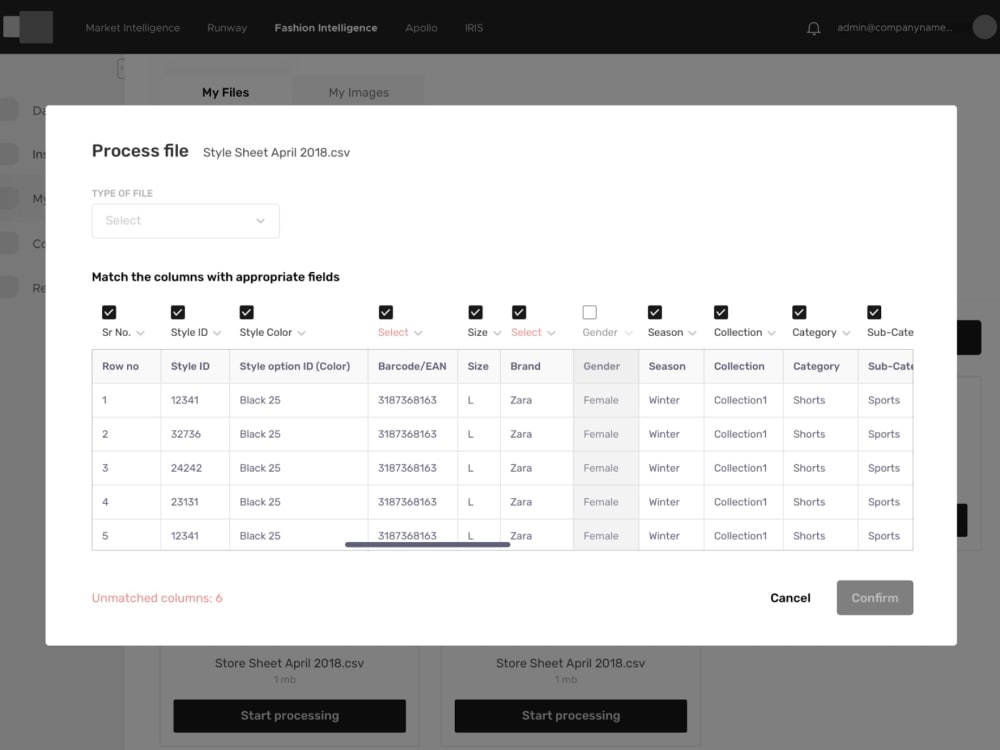Open the Type of File Select dropdown

coord(185,220)
